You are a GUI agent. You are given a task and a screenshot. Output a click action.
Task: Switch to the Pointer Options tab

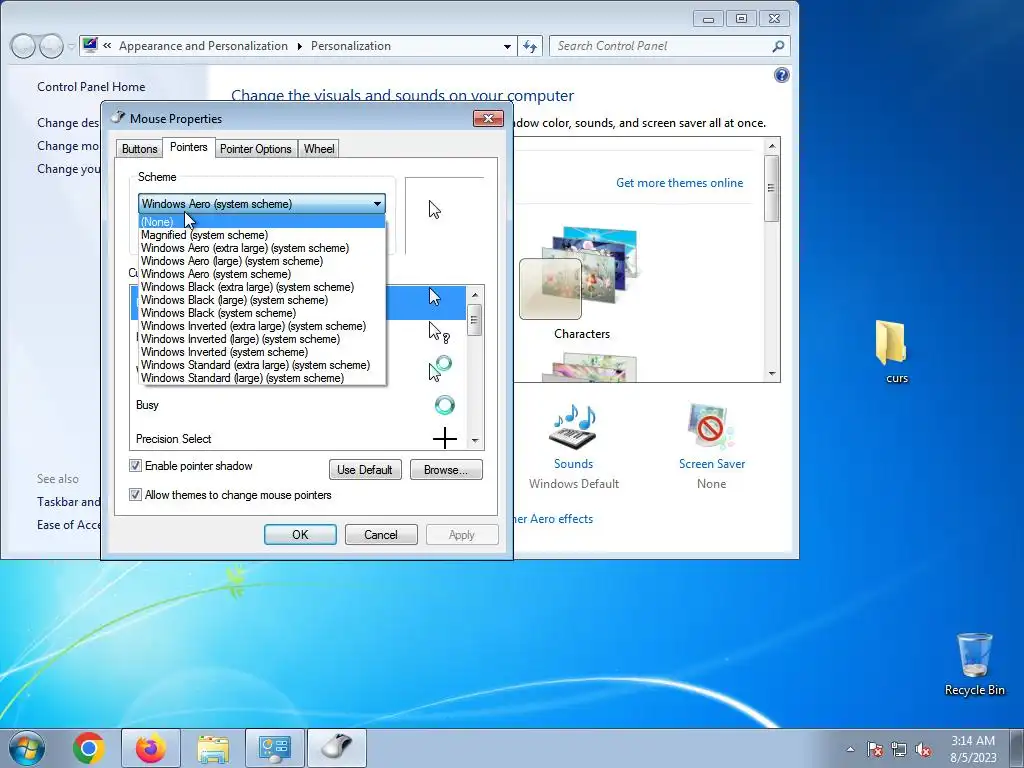point(255,149)
